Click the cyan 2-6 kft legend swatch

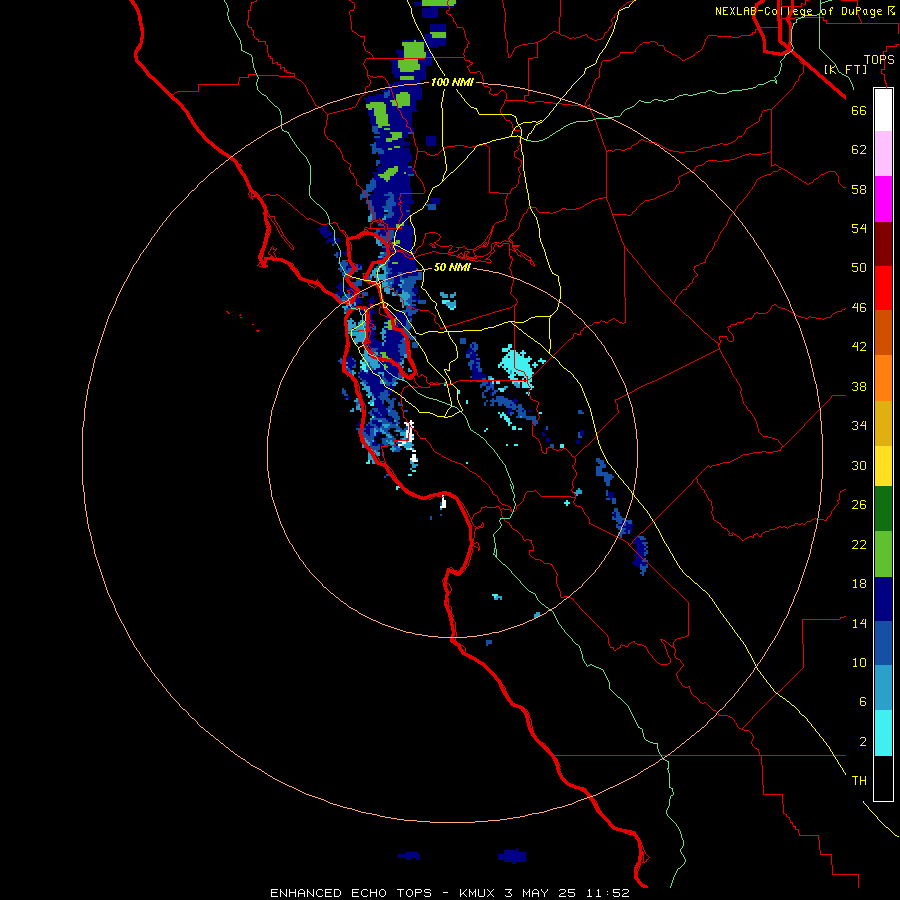click(x=883, y=733)
